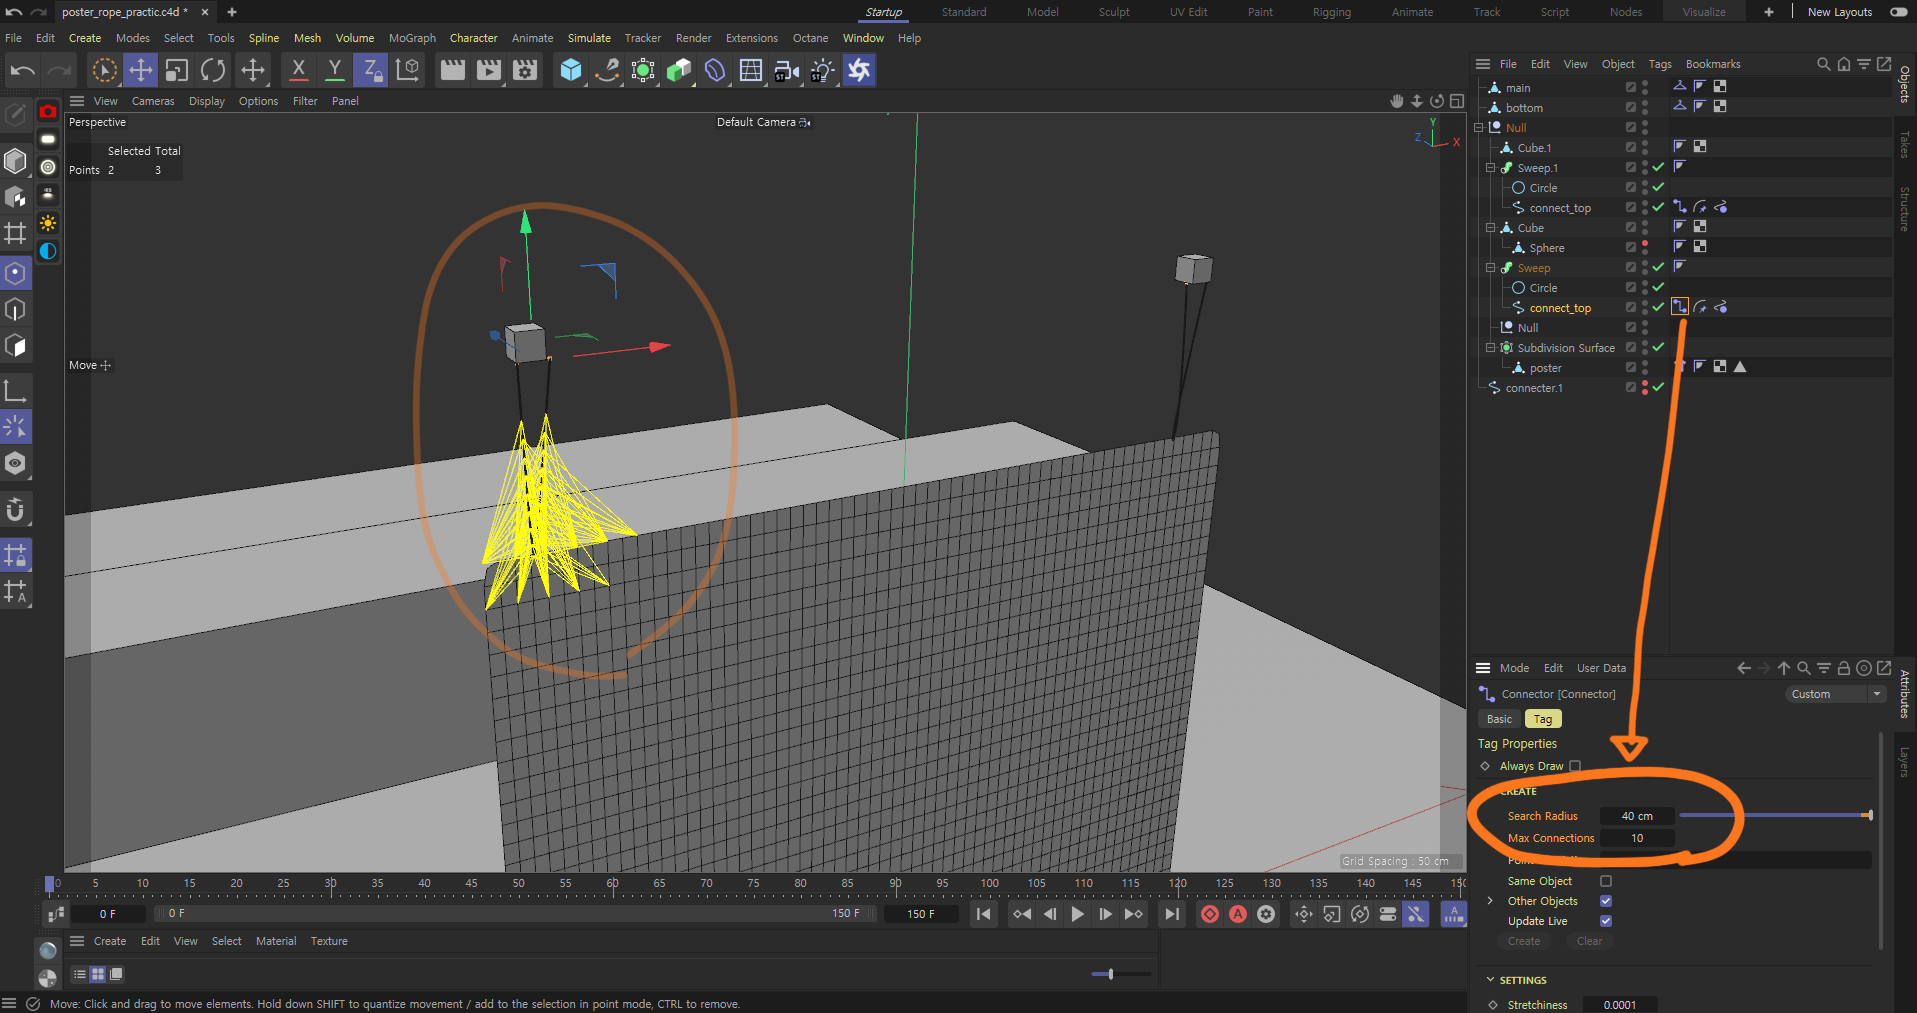This screenshot has width=1917, height=1013.
Task: Collapse the SETTINGS section
Action: (x=1490, y=980)
